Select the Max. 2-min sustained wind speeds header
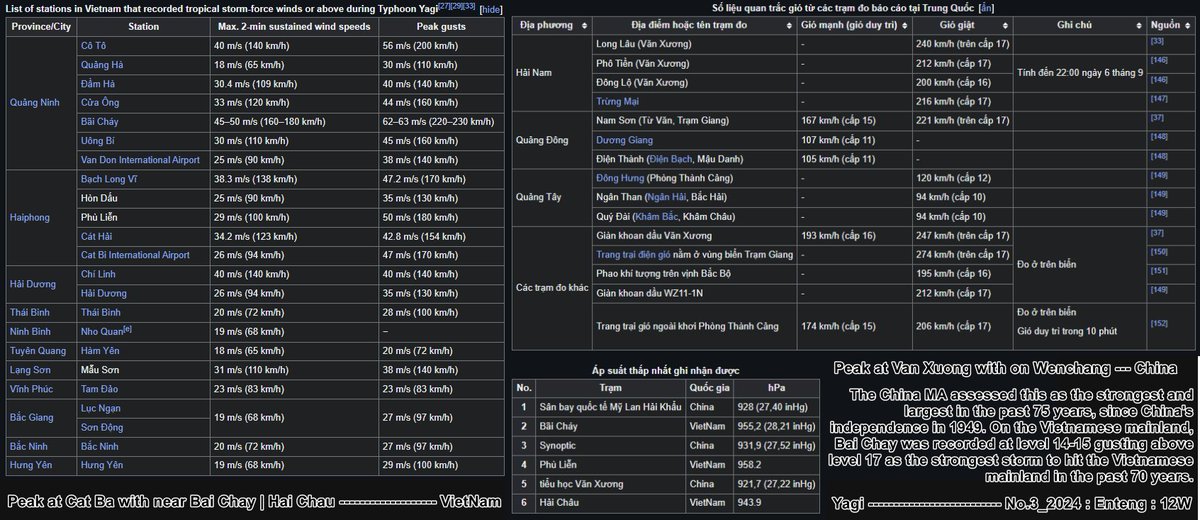 (294, 27)
